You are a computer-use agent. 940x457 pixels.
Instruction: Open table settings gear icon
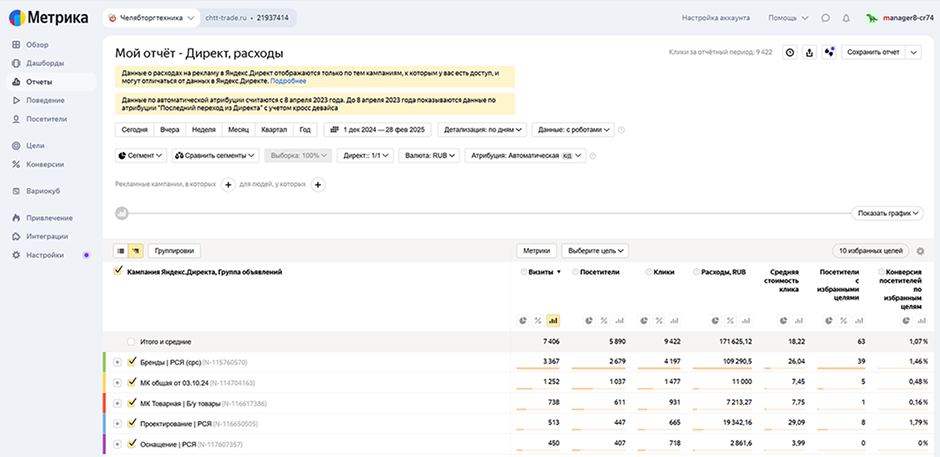pyautogui.click(x=920, y=251)
